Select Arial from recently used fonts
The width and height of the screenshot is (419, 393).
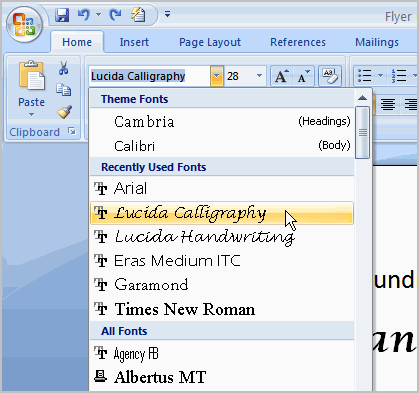(222, 188)
